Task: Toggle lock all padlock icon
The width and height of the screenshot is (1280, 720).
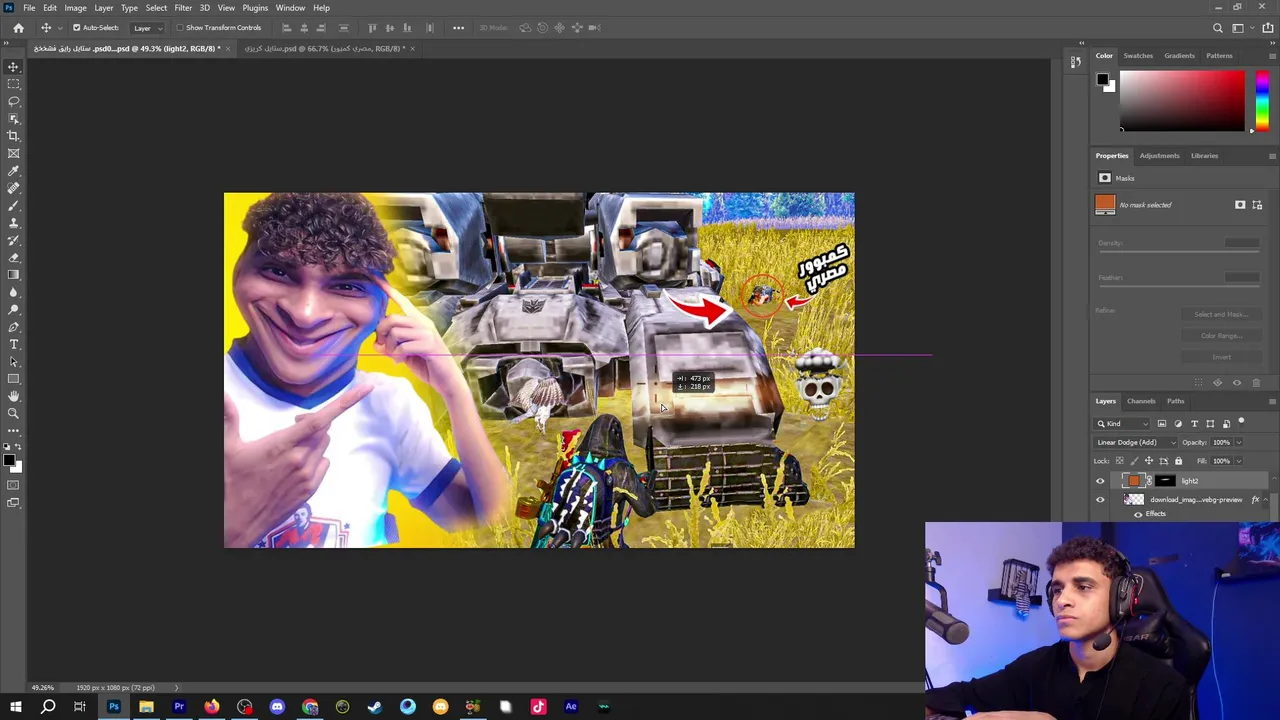Action: pyautogui.click(x=1178, y=461)
